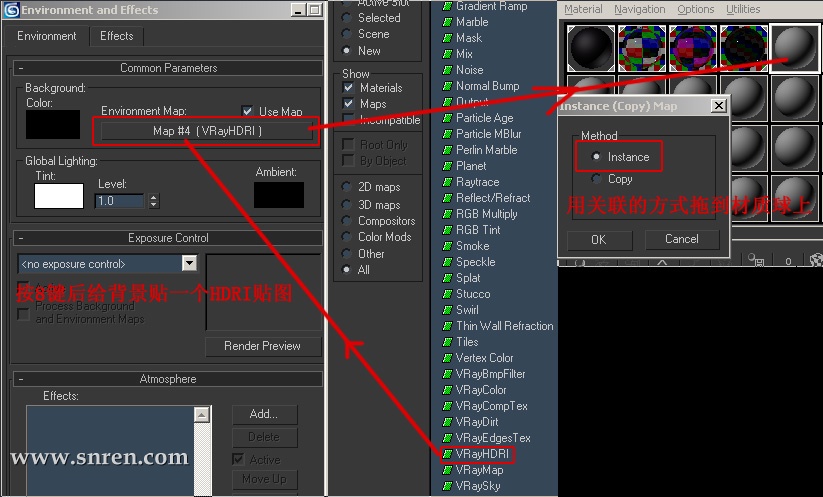Select the Mix map icon
The image size is (823, 497).
tap(447, 54)
